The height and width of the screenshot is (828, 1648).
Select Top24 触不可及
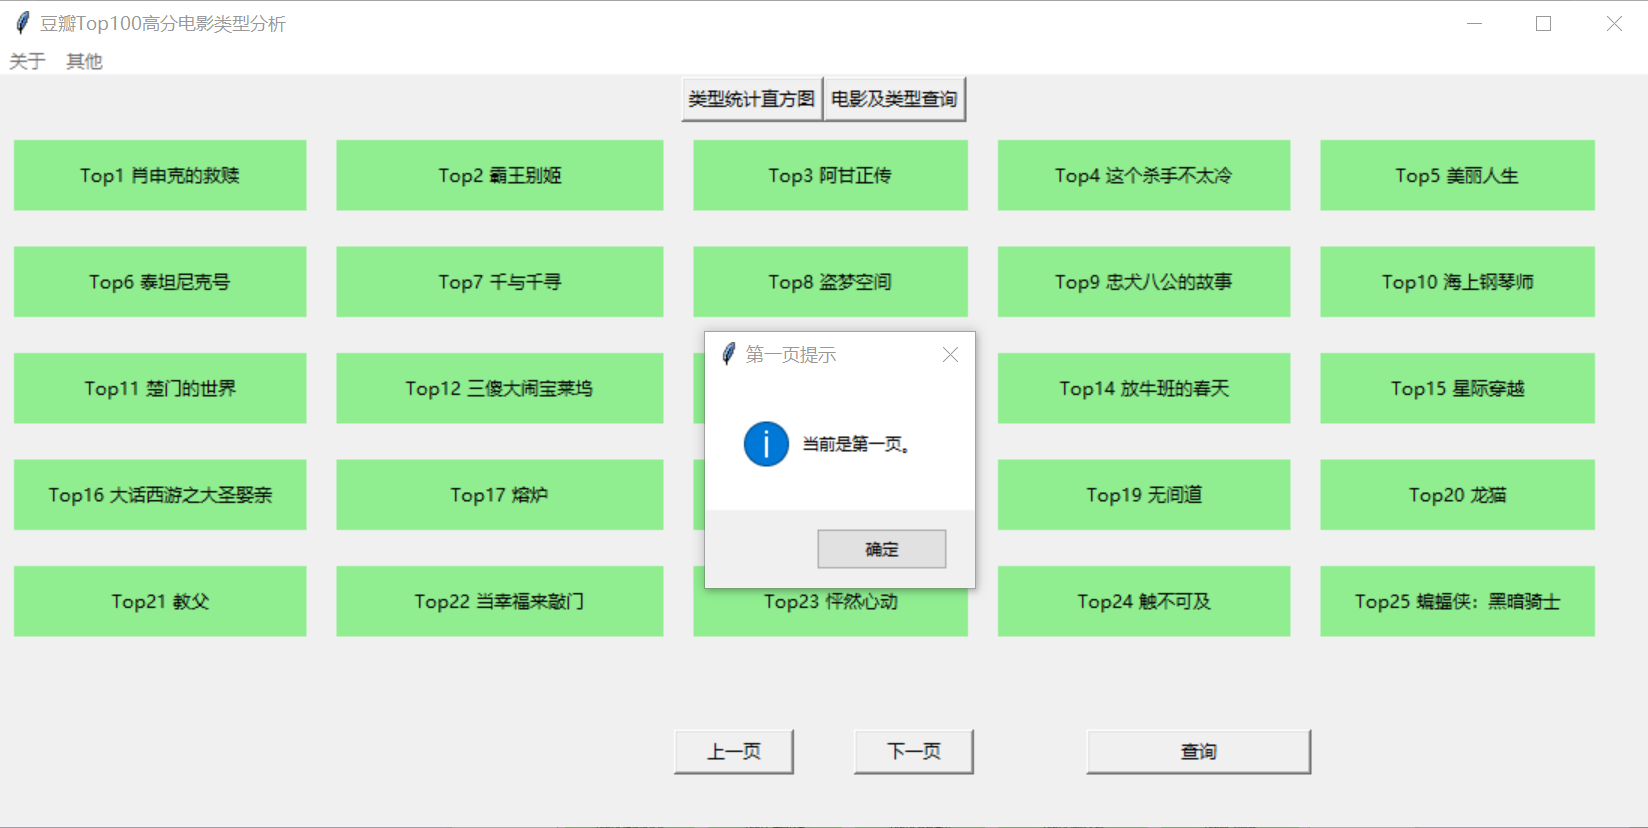tap(1144, 601)
